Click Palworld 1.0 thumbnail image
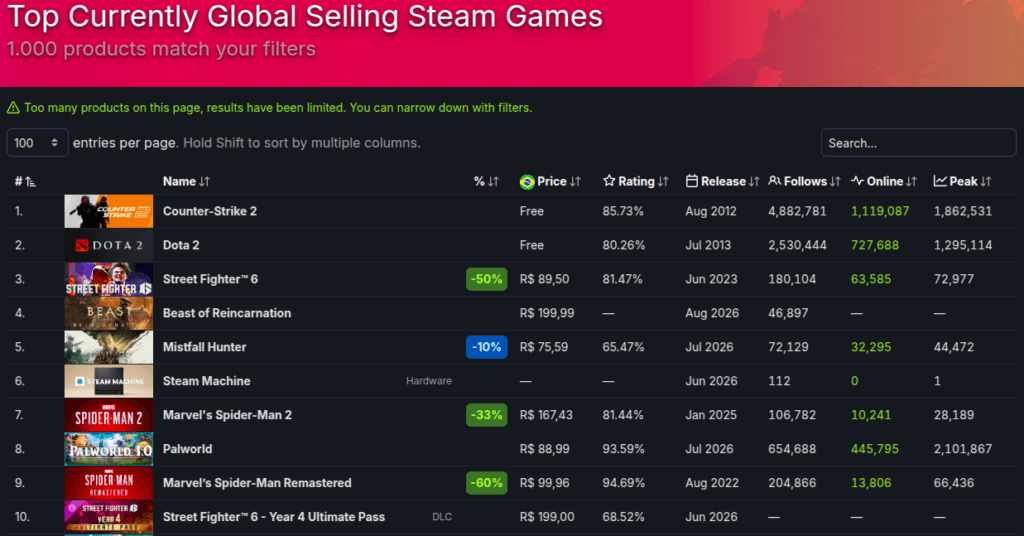 [108, 449]
